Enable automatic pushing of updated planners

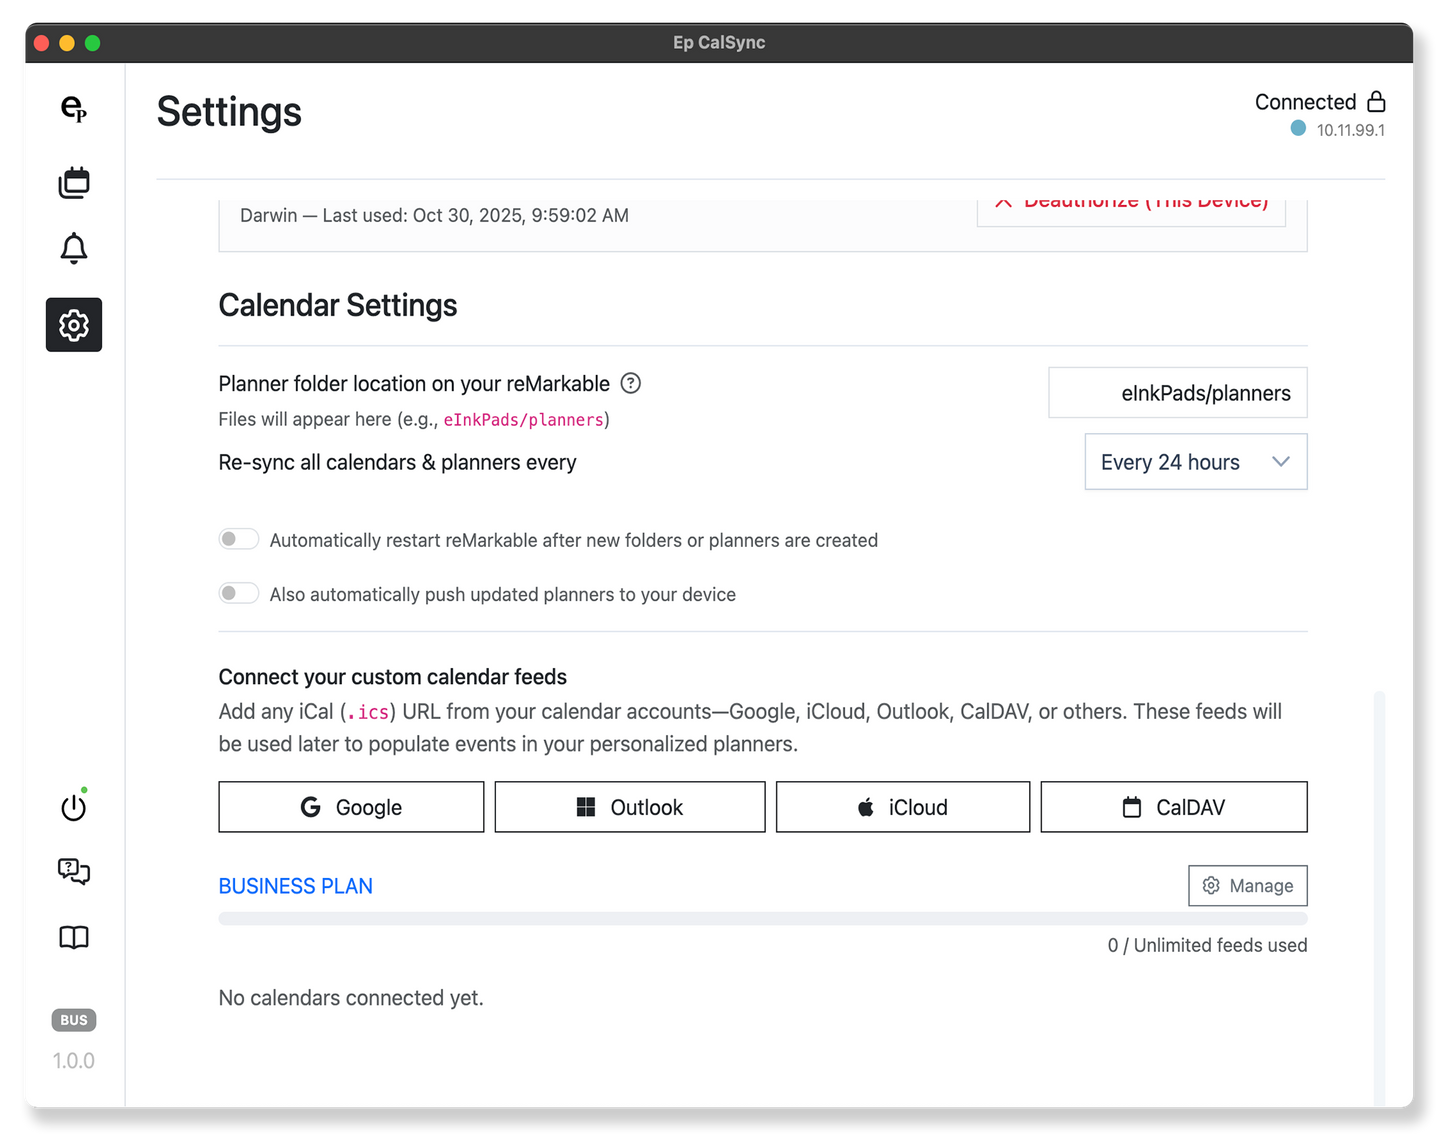coord(238,592)
